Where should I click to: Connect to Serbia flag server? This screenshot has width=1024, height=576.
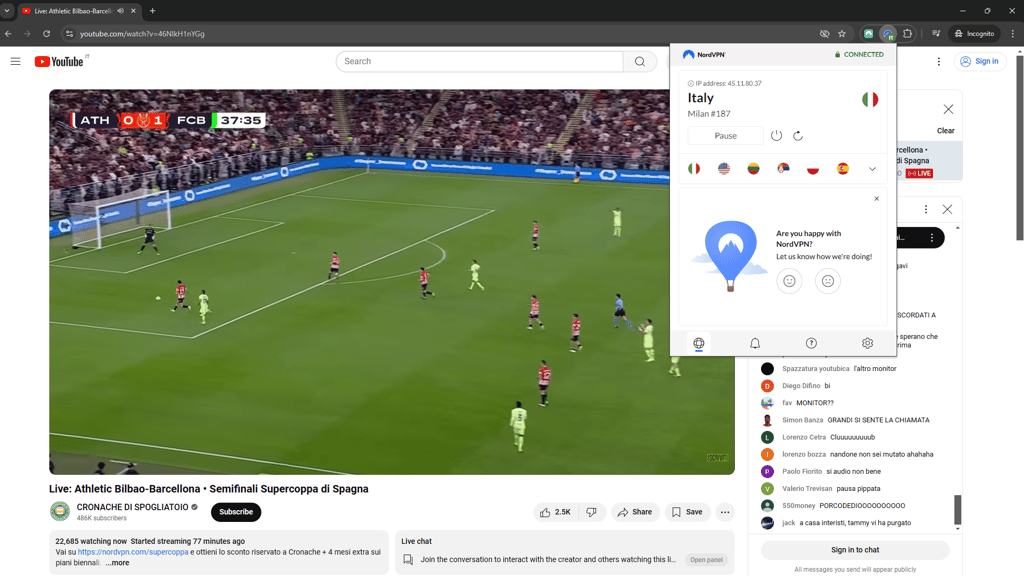783,168
